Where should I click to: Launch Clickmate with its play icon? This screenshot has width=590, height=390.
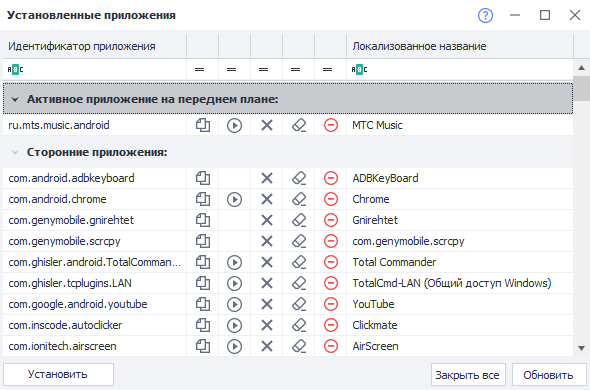click(234, 325)
